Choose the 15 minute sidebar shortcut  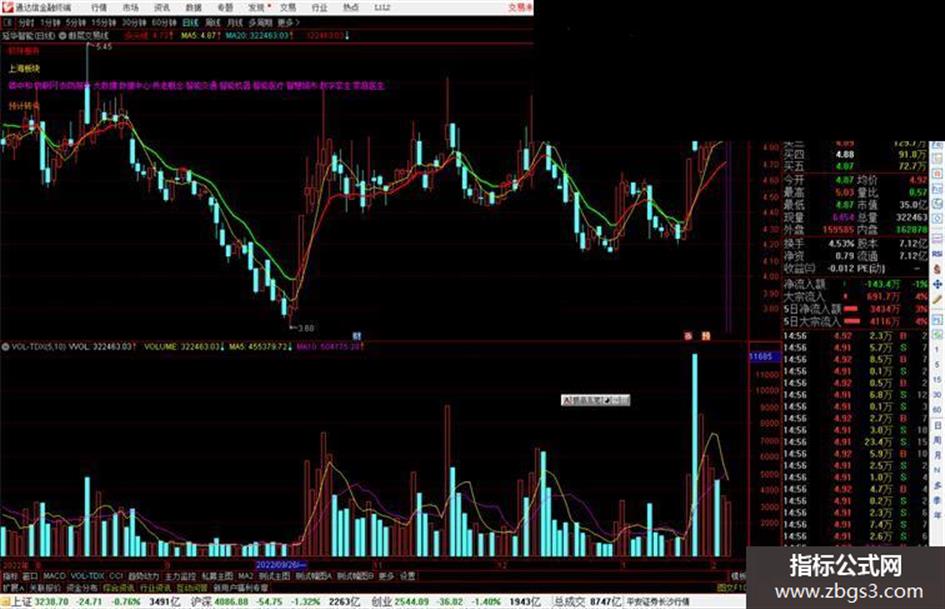(x=937, y=380)
